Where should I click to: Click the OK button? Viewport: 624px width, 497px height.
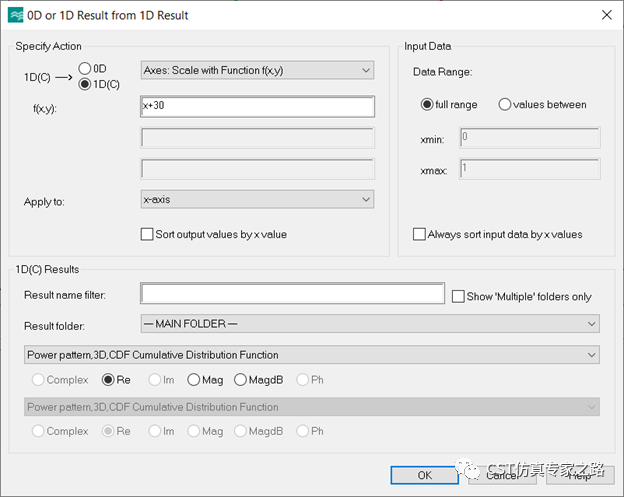click(x=424, y=475)
